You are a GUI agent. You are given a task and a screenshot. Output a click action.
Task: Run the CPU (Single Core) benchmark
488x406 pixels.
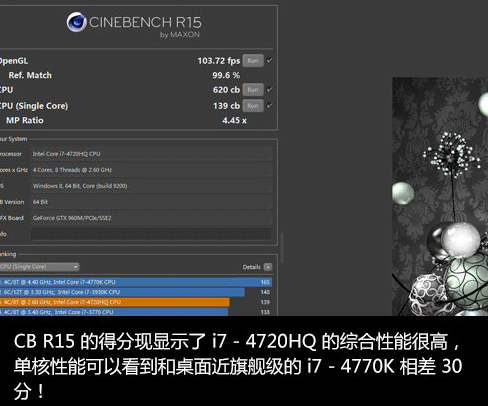click(x=253, y=106)
